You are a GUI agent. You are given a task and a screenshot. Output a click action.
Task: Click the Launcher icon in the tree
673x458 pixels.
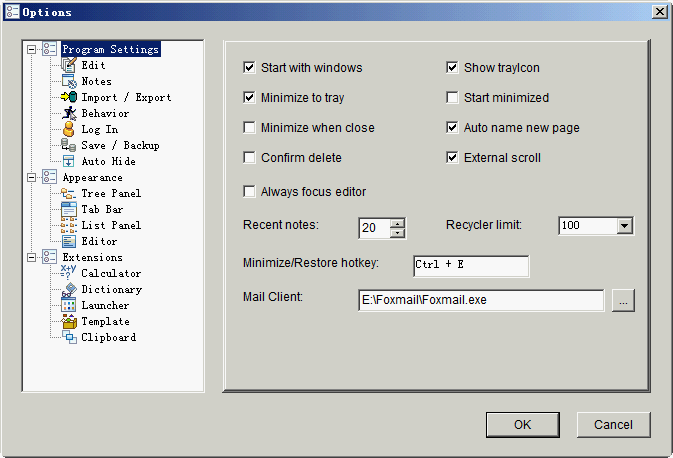[x=69, y=305]
